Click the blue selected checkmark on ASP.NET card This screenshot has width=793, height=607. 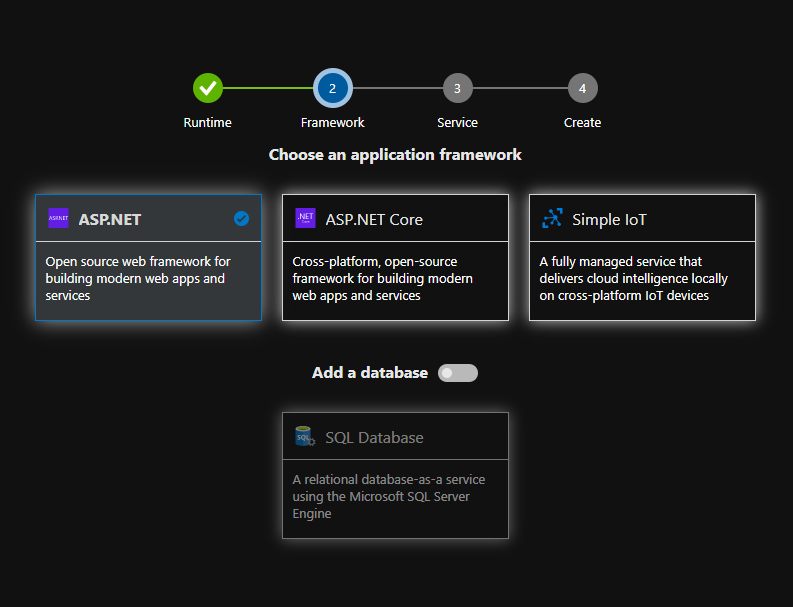241,219
